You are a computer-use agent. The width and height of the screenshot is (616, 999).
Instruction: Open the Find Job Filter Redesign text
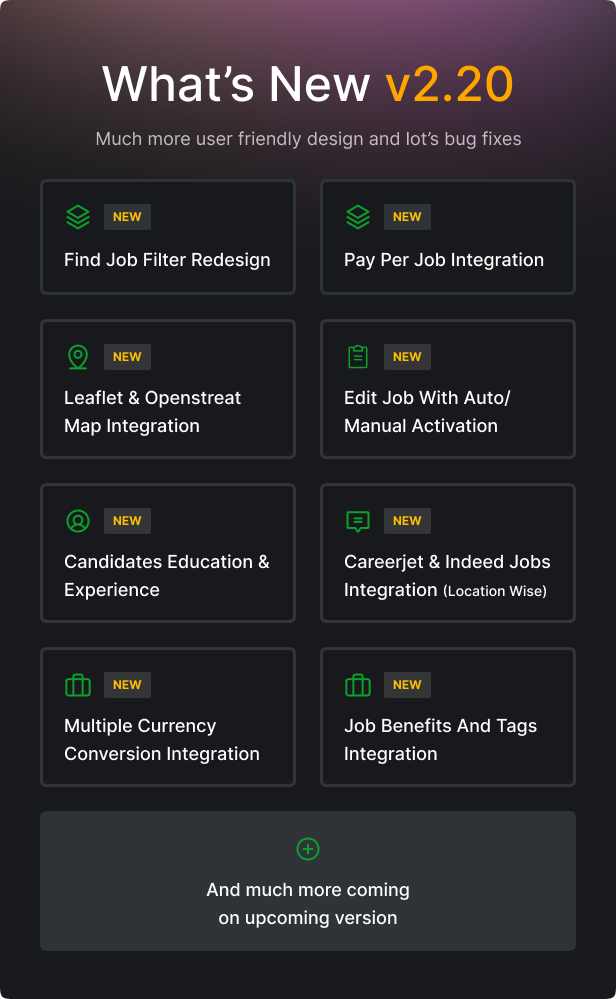(167, 260)
